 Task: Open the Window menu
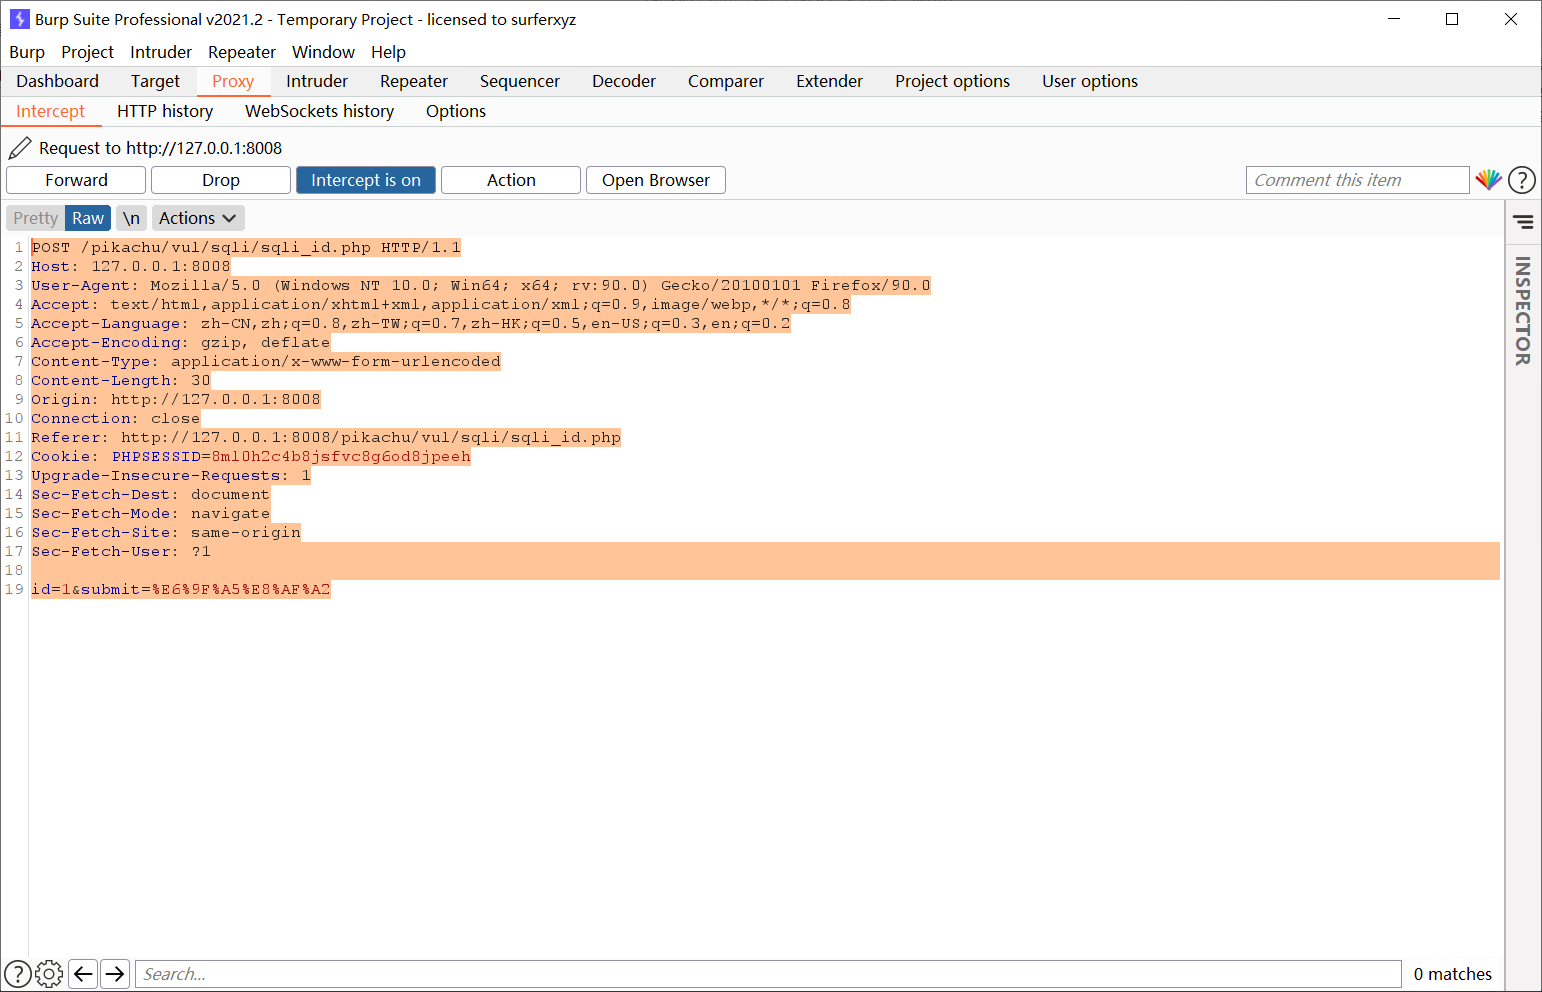[x=323, y=52]
